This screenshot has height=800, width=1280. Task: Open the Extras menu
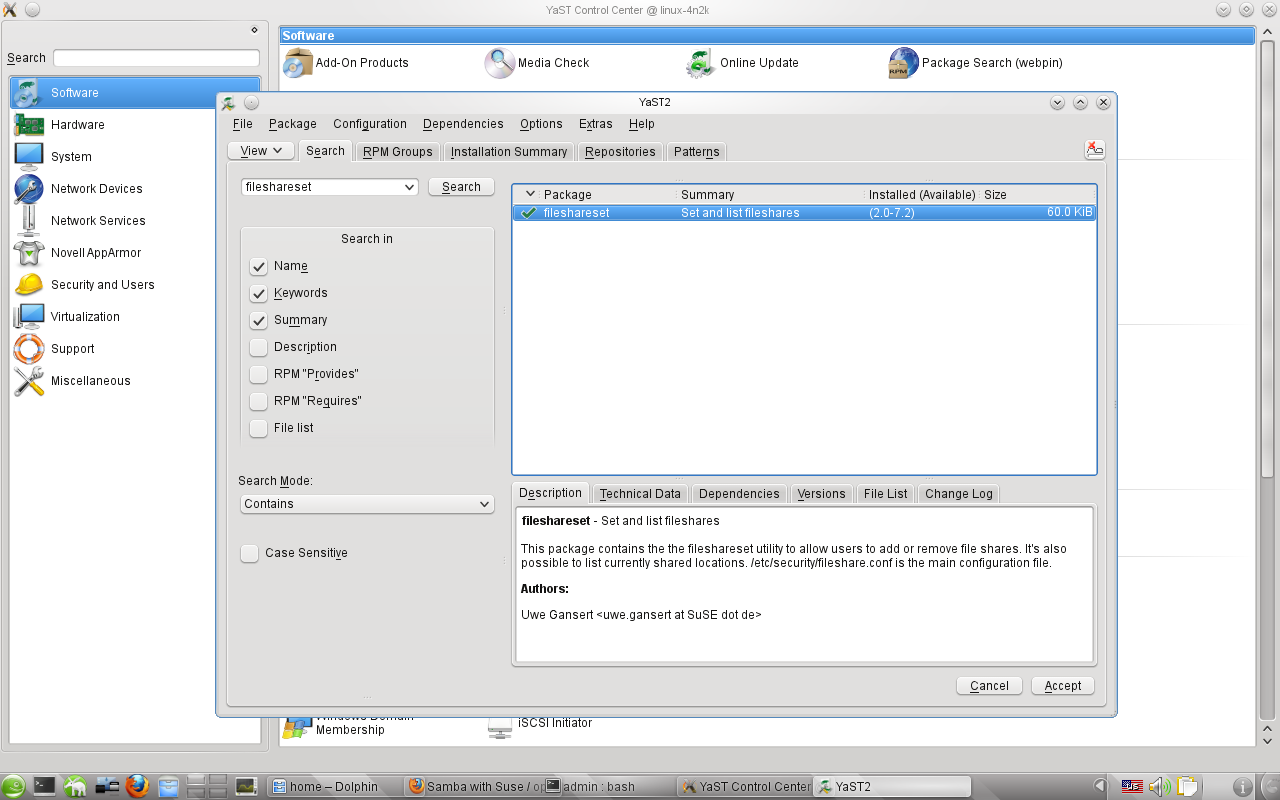pos(596,125)
